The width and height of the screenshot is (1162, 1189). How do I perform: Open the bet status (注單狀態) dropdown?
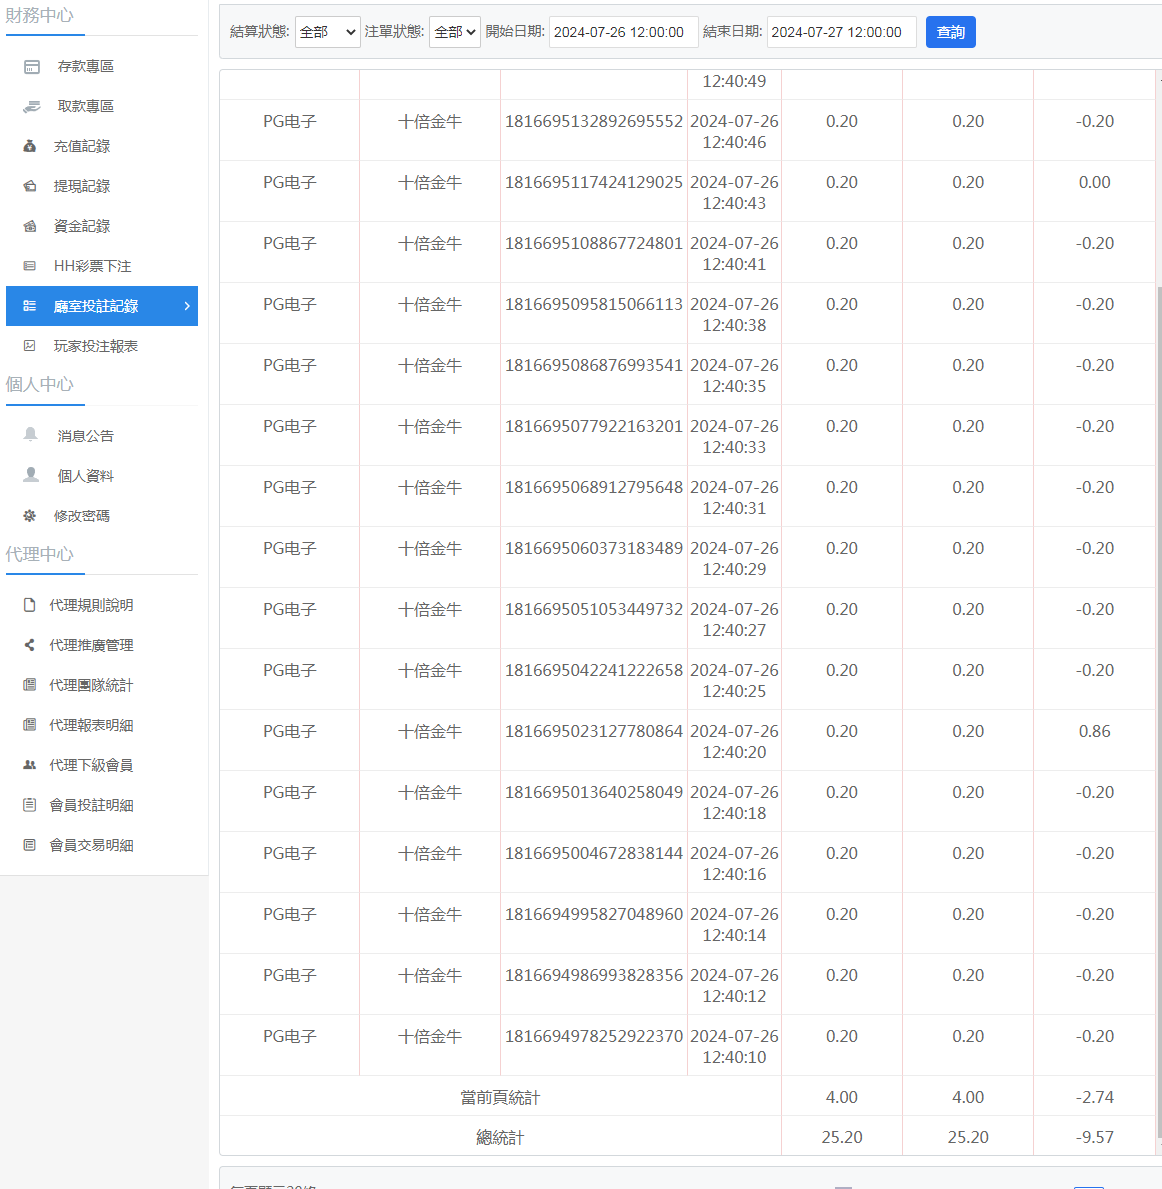tap(455, 32)
